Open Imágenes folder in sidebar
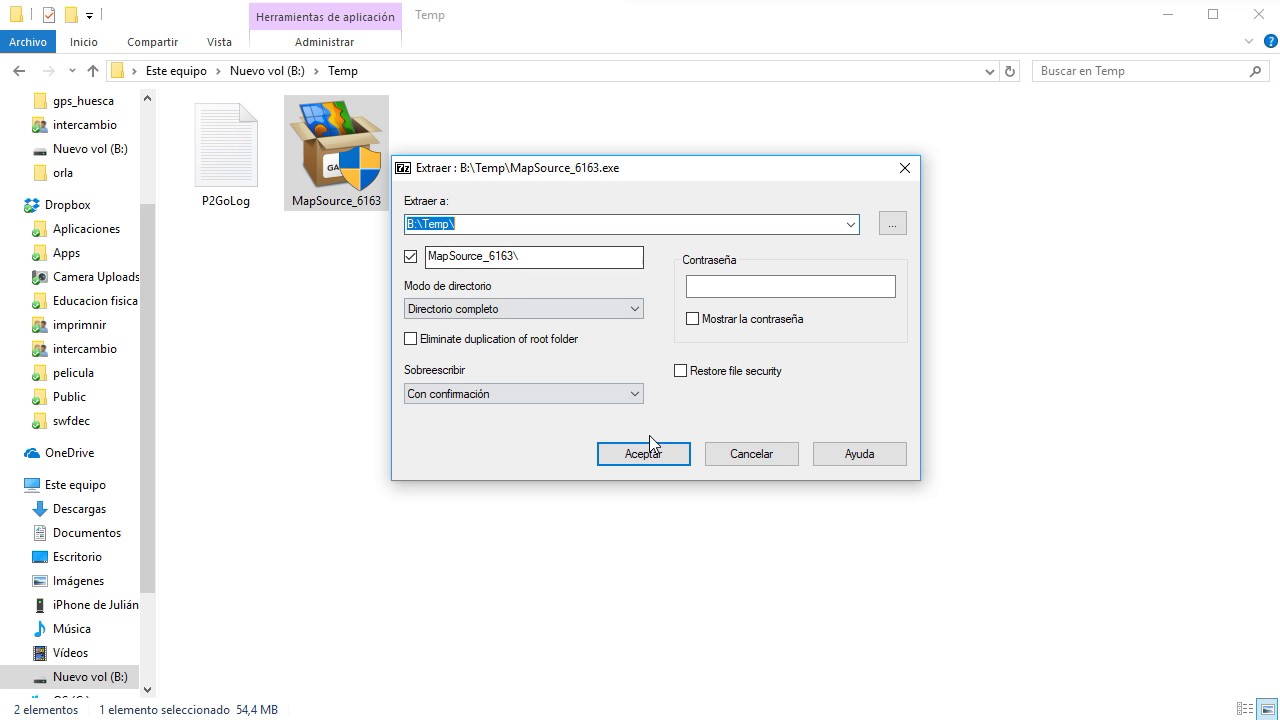This screenshot has width=1280, height=720. coord(78,581)
